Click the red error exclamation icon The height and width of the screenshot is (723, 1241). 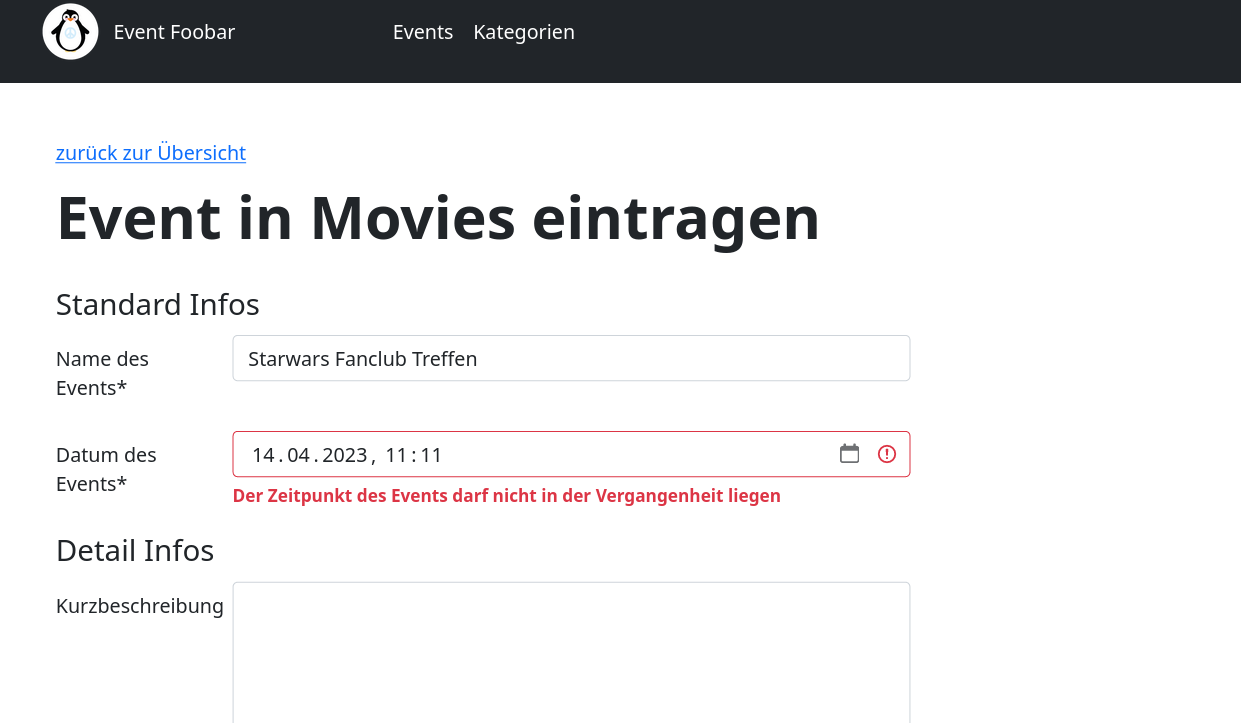pos(886,453)
